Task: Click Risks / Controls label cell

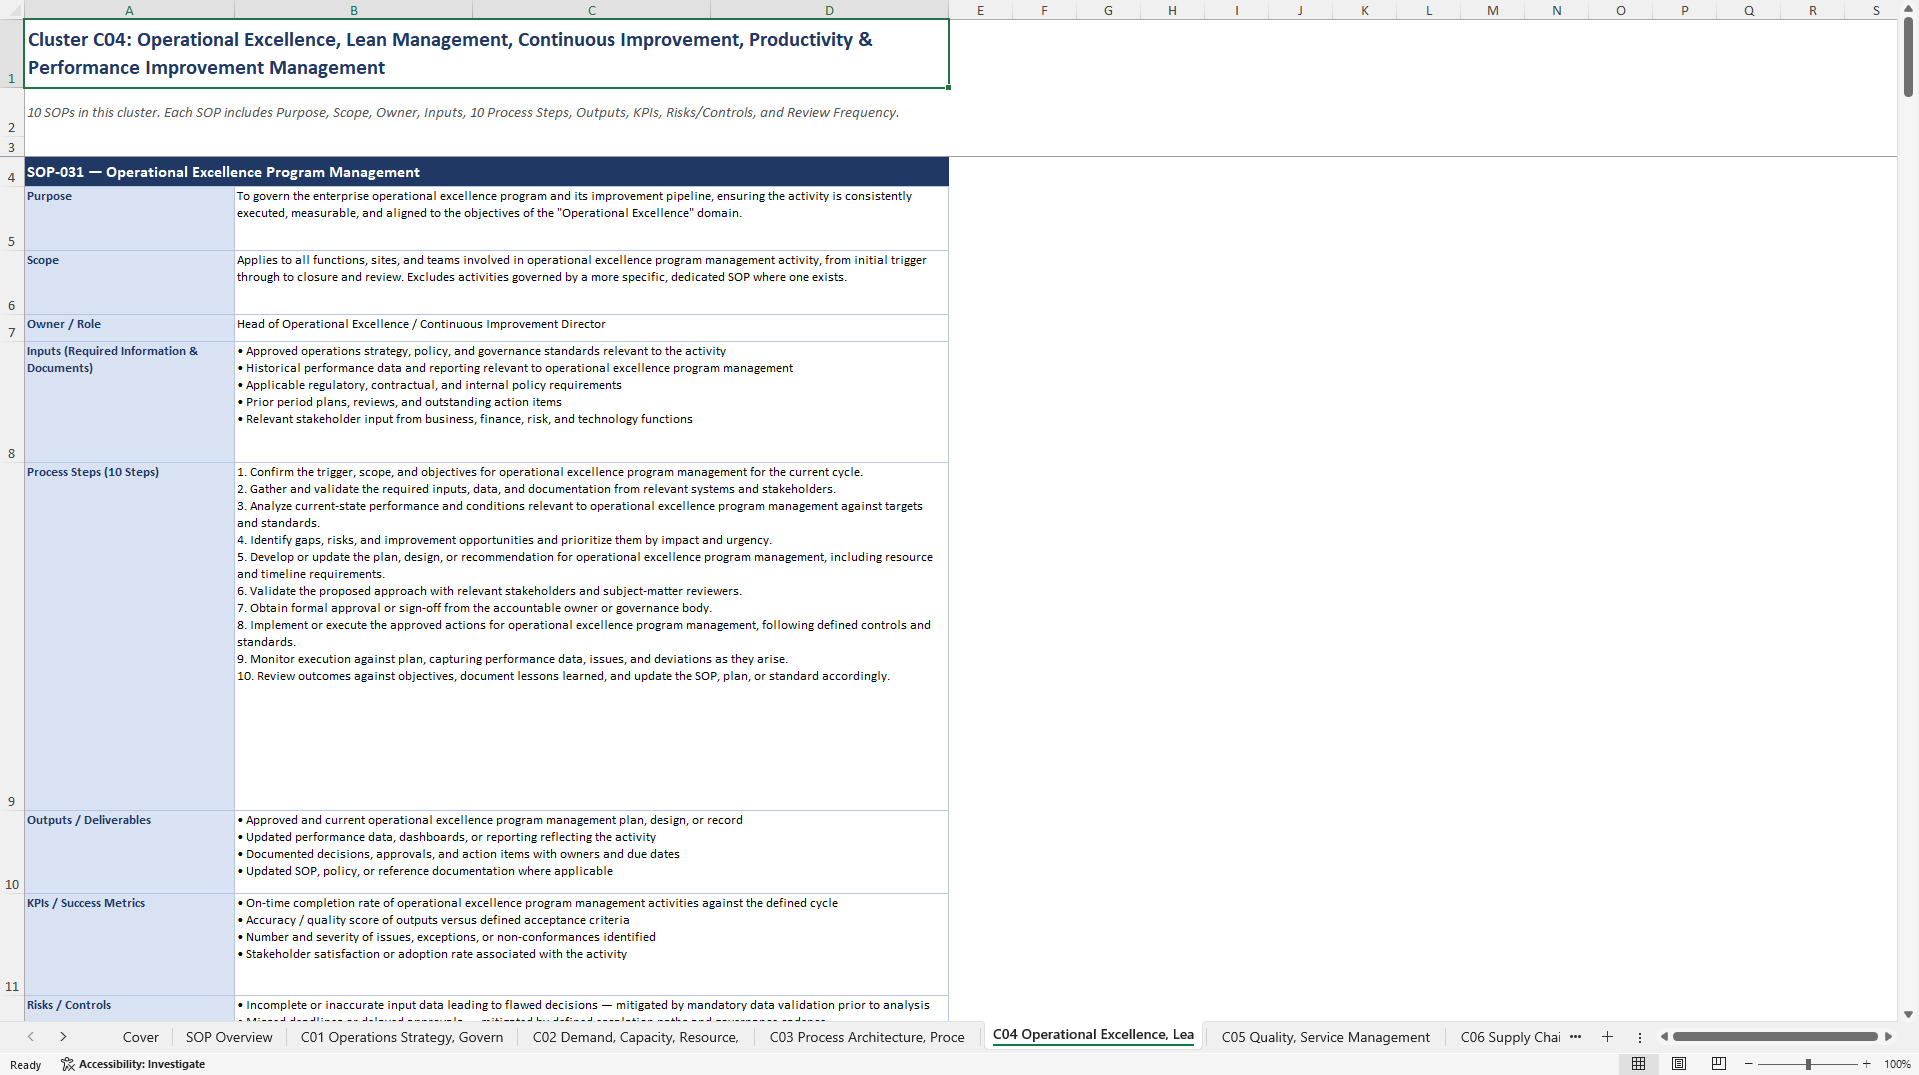Action: click(x=129, y=1009)
